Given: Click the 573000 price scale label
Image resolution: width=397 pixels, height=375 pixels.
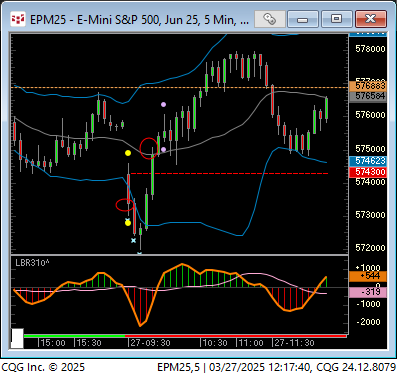Looking at the screenshot, I should coord(370,214).
